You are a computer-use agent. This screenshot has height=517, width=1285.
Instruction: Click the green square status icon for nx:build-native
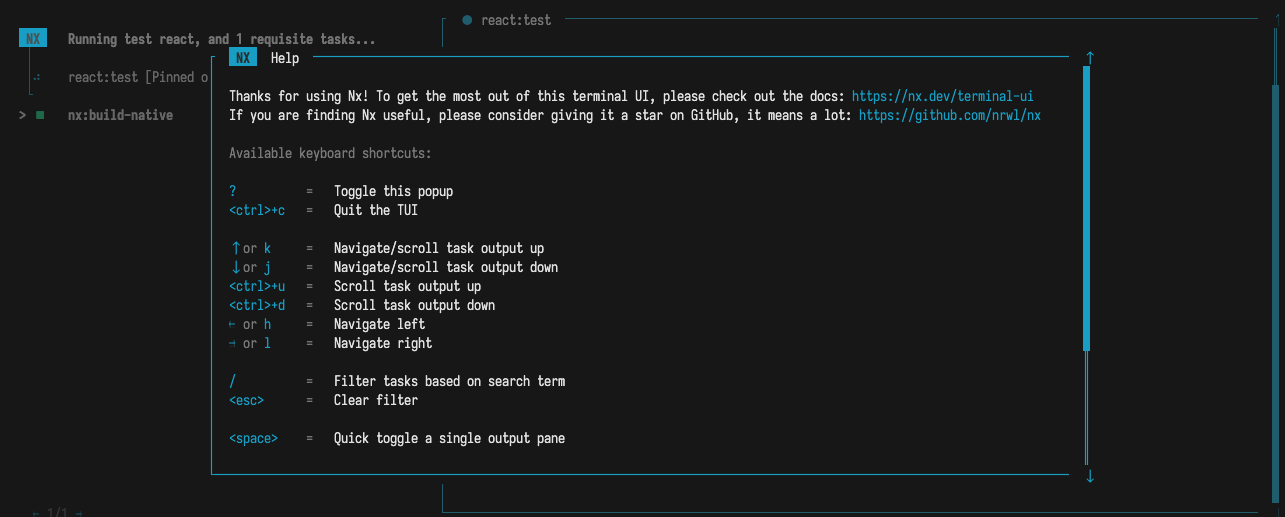(x=40, y=115)
